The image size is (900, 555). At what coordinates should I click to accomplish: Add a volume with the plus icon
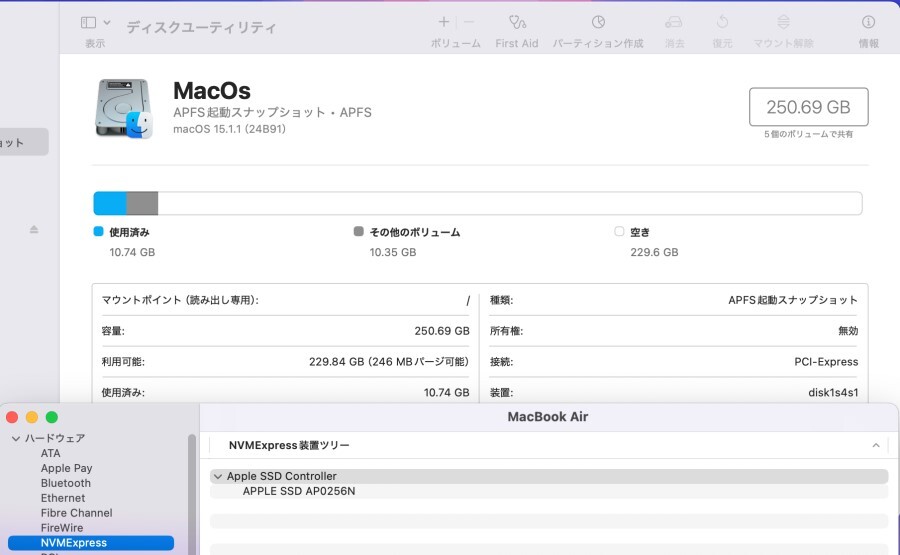444,22
